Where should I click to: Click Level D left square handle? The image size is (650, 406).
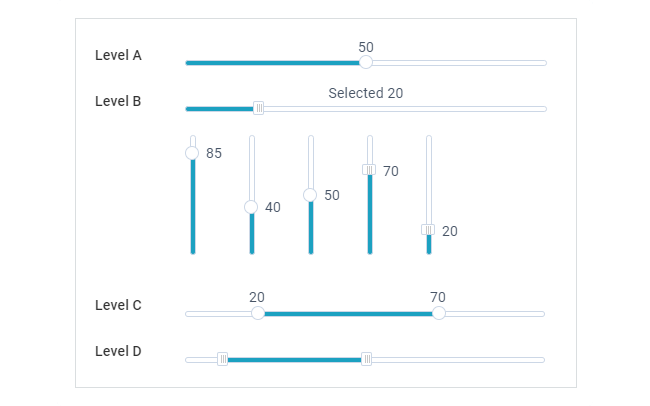click(x=223, y=359)
